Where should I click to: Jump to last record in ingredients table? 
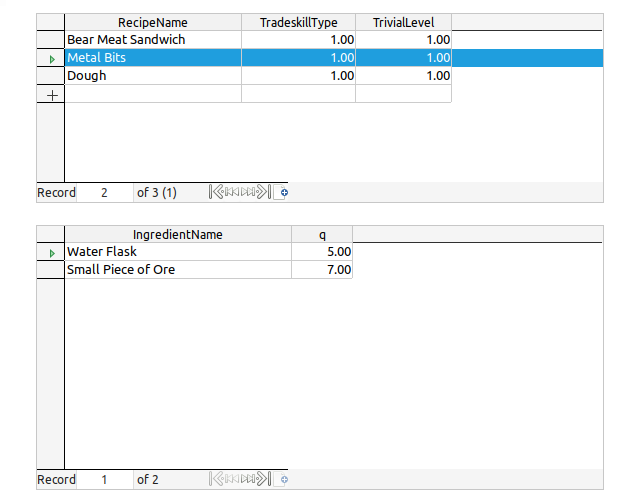click(x=264, y=479)
